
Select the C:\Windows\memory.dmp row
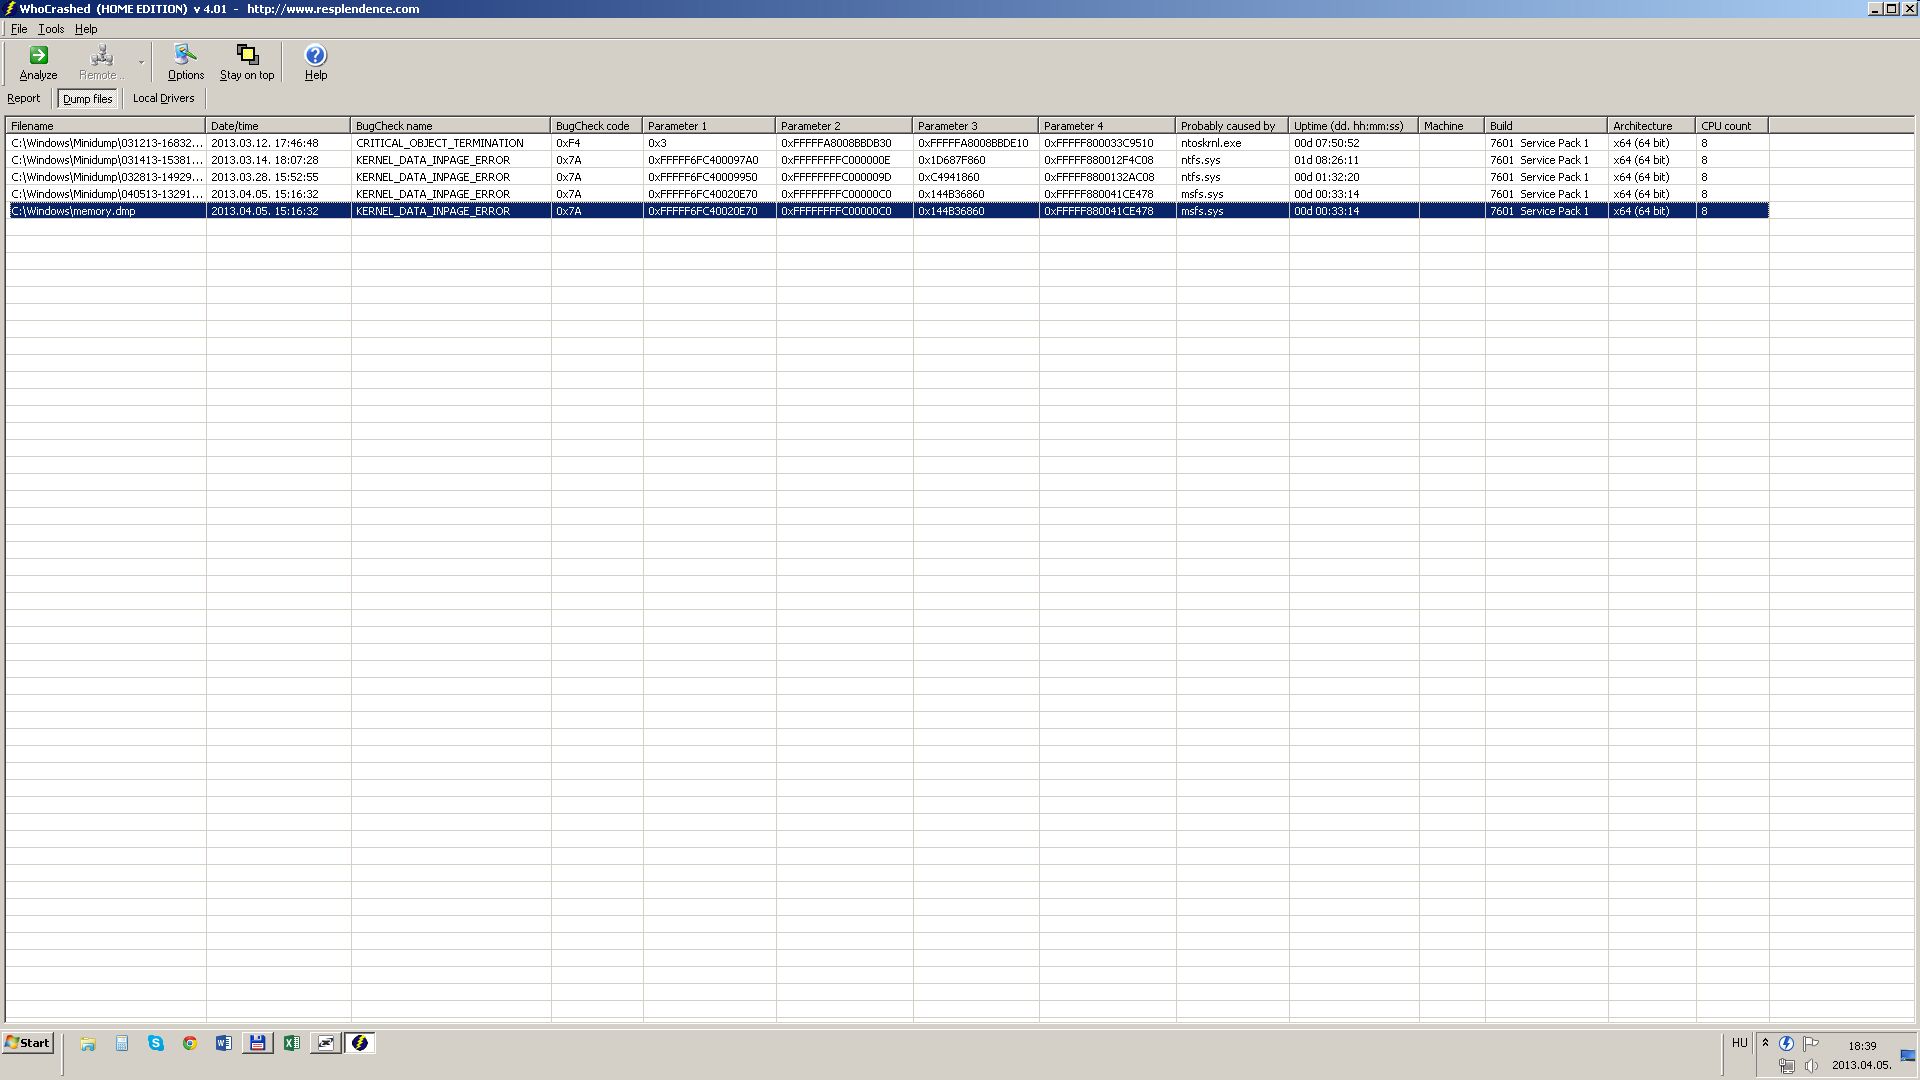coord(887,211)
